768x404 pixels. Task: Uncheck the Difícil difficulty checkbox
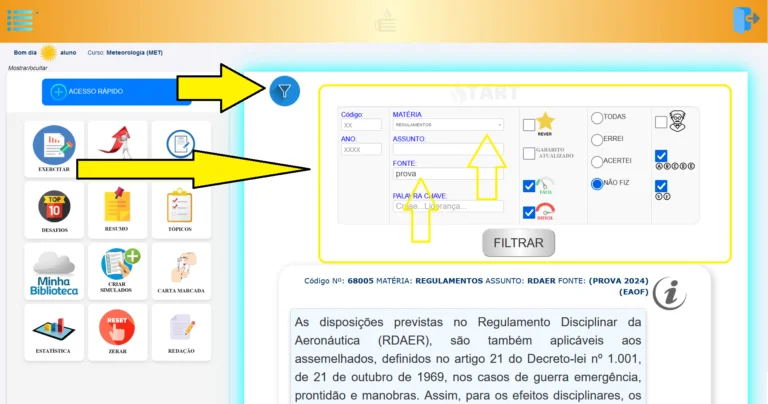[x=529, y=212]
